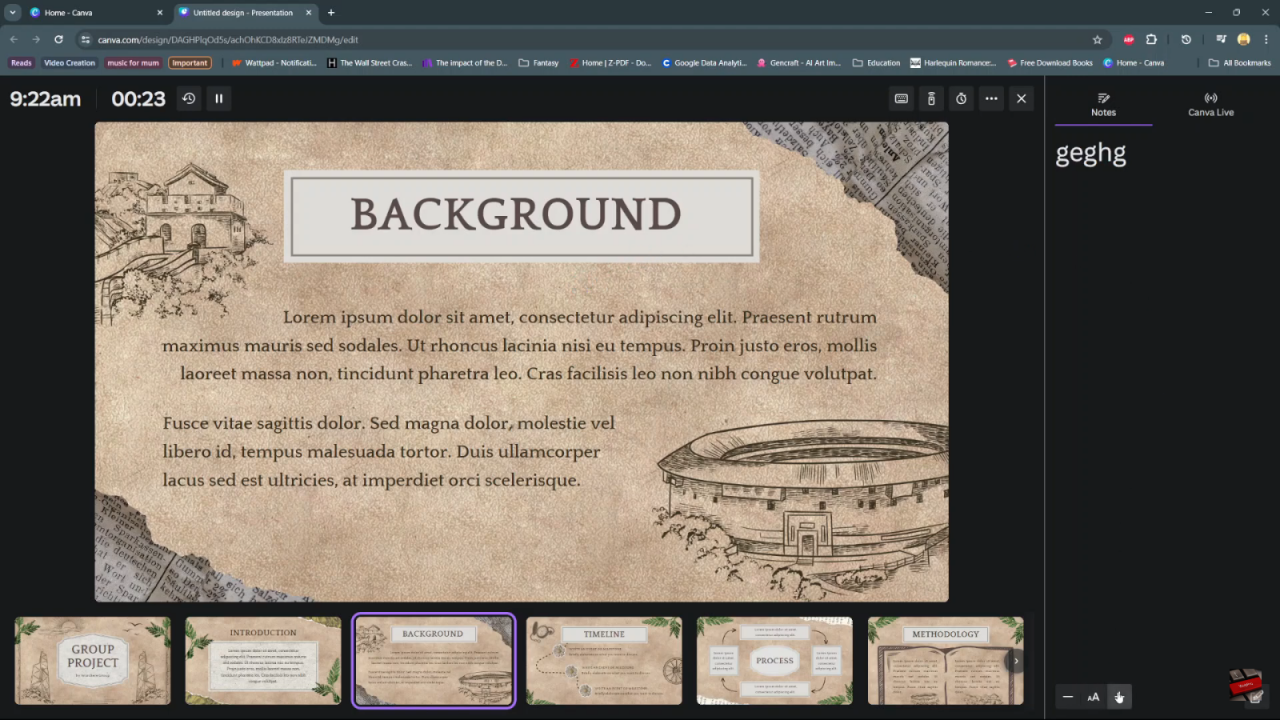Open the 'Video Creation' bookmark group
The height and width of the screenshot is (720, 1280).
tap(69, 63)
